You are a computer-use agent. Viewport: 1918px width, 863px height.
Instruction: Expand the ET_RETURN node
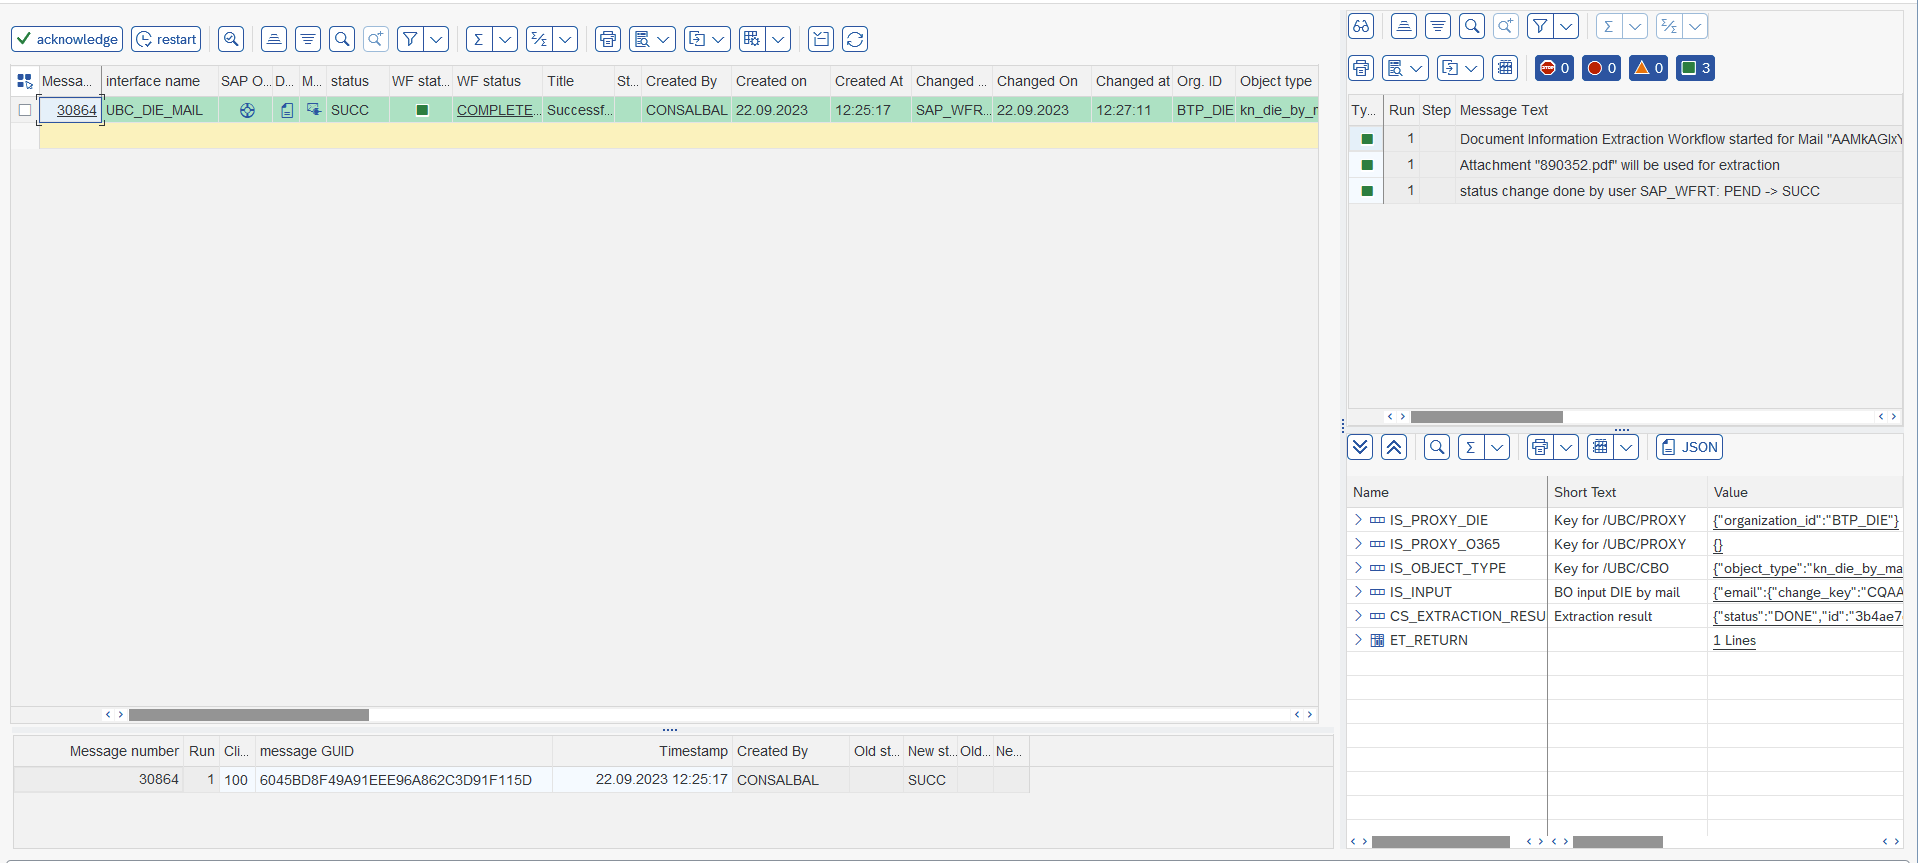[x=1358, y=640]
